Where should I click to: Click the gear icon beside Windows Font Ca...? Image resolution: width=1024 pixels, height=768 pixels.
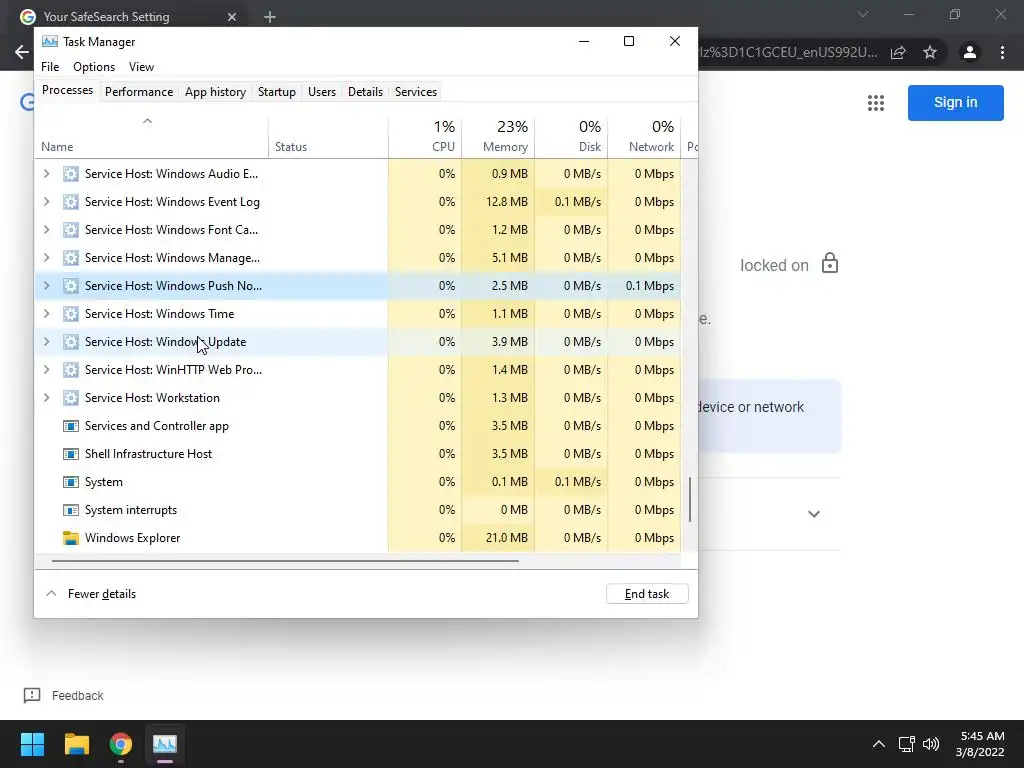point(71,230)
